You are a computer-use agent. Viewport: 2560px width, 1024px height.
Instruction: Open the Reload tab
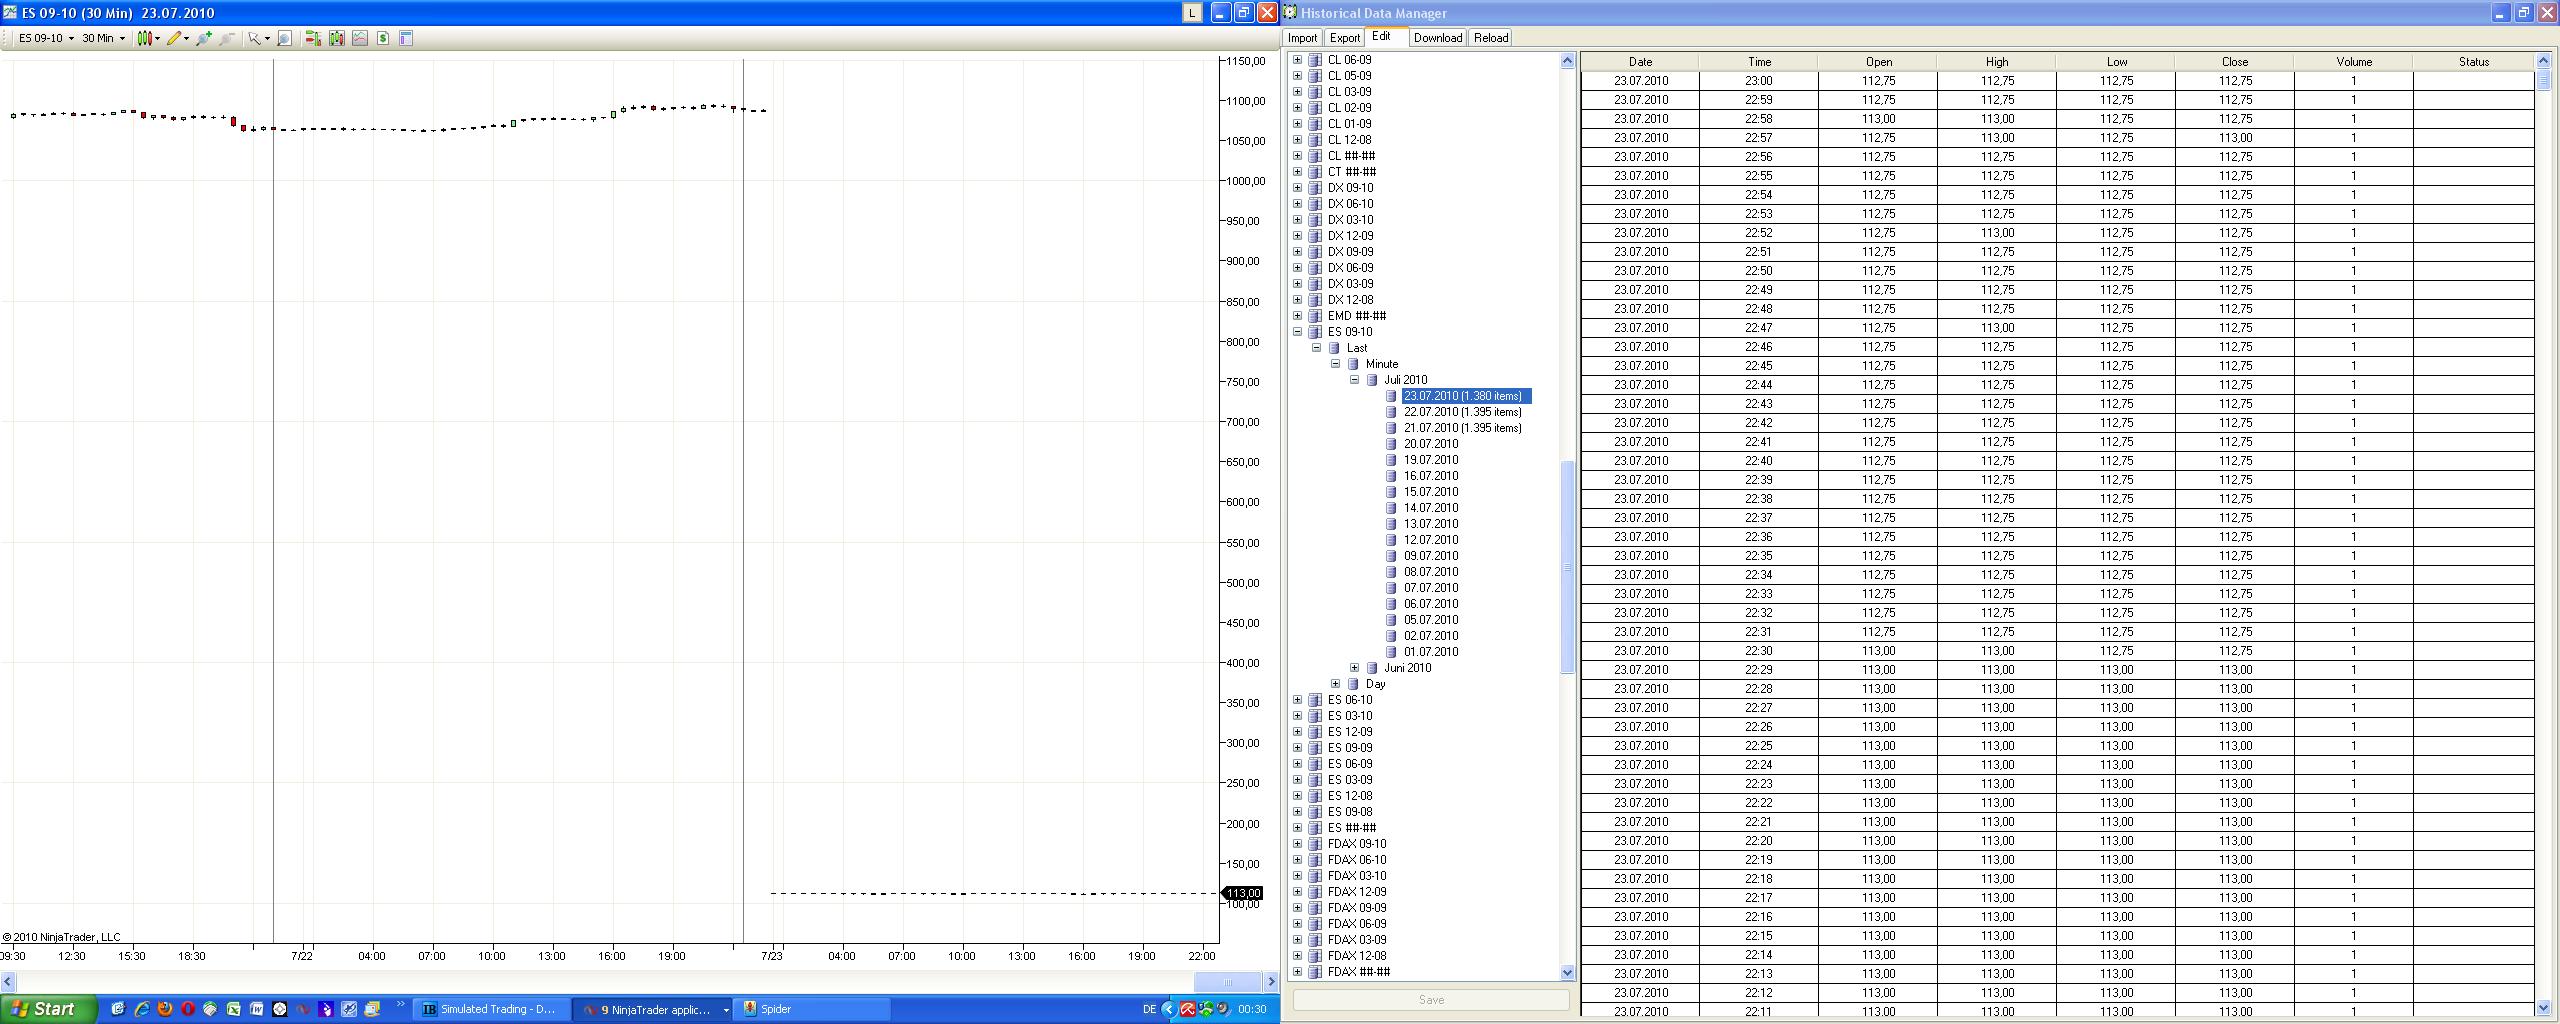pyautogui.click(x=1491, y=38)
